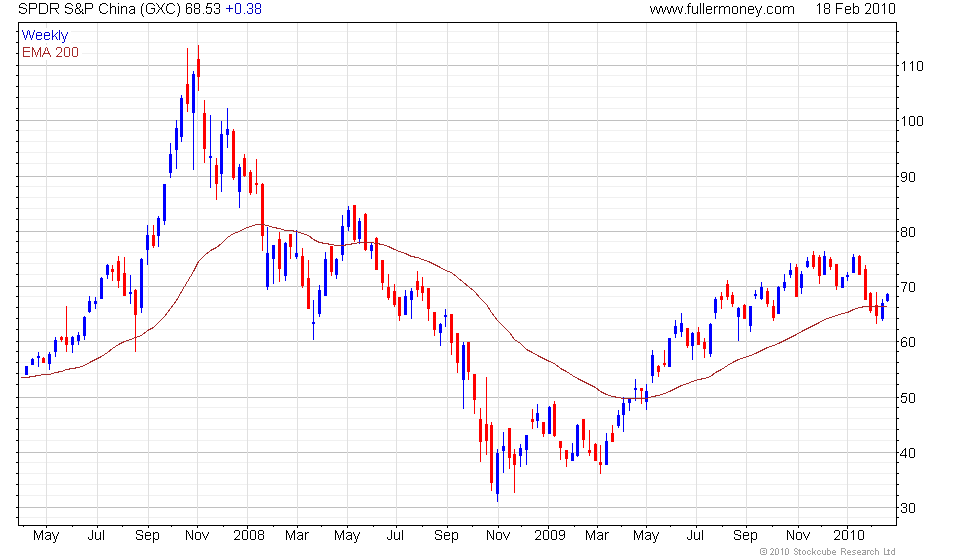Click the SPDR S&P China (GXC) title
The width and height of the screenshot is (980, 560).
100,9
